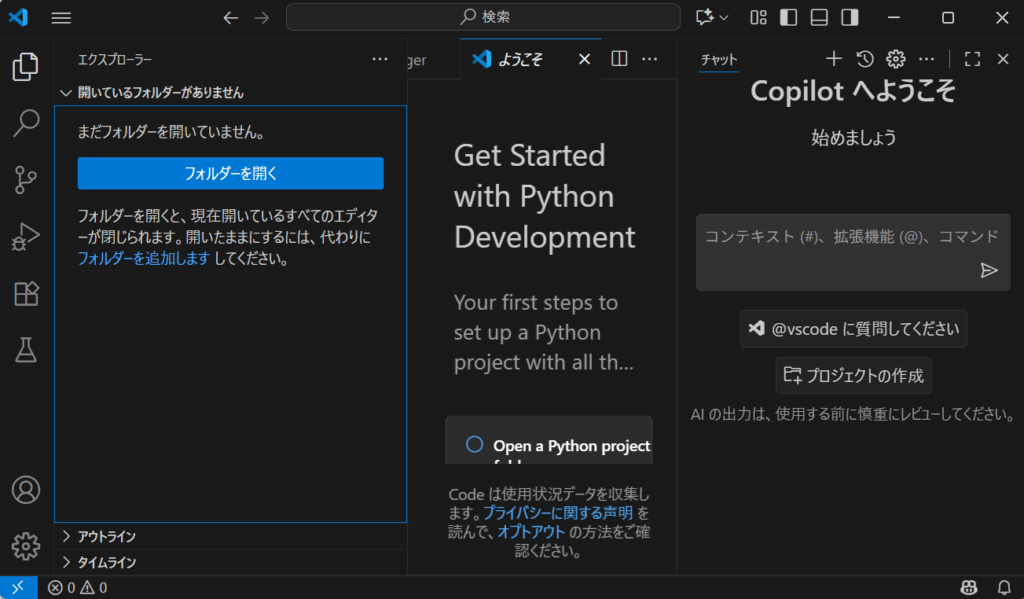Toggle the bottom panel layout button

coord(819,17)
